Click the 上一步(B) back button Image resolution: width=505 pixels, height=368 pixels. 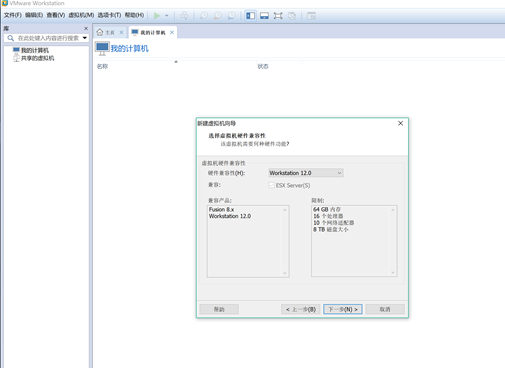point(301,309)
